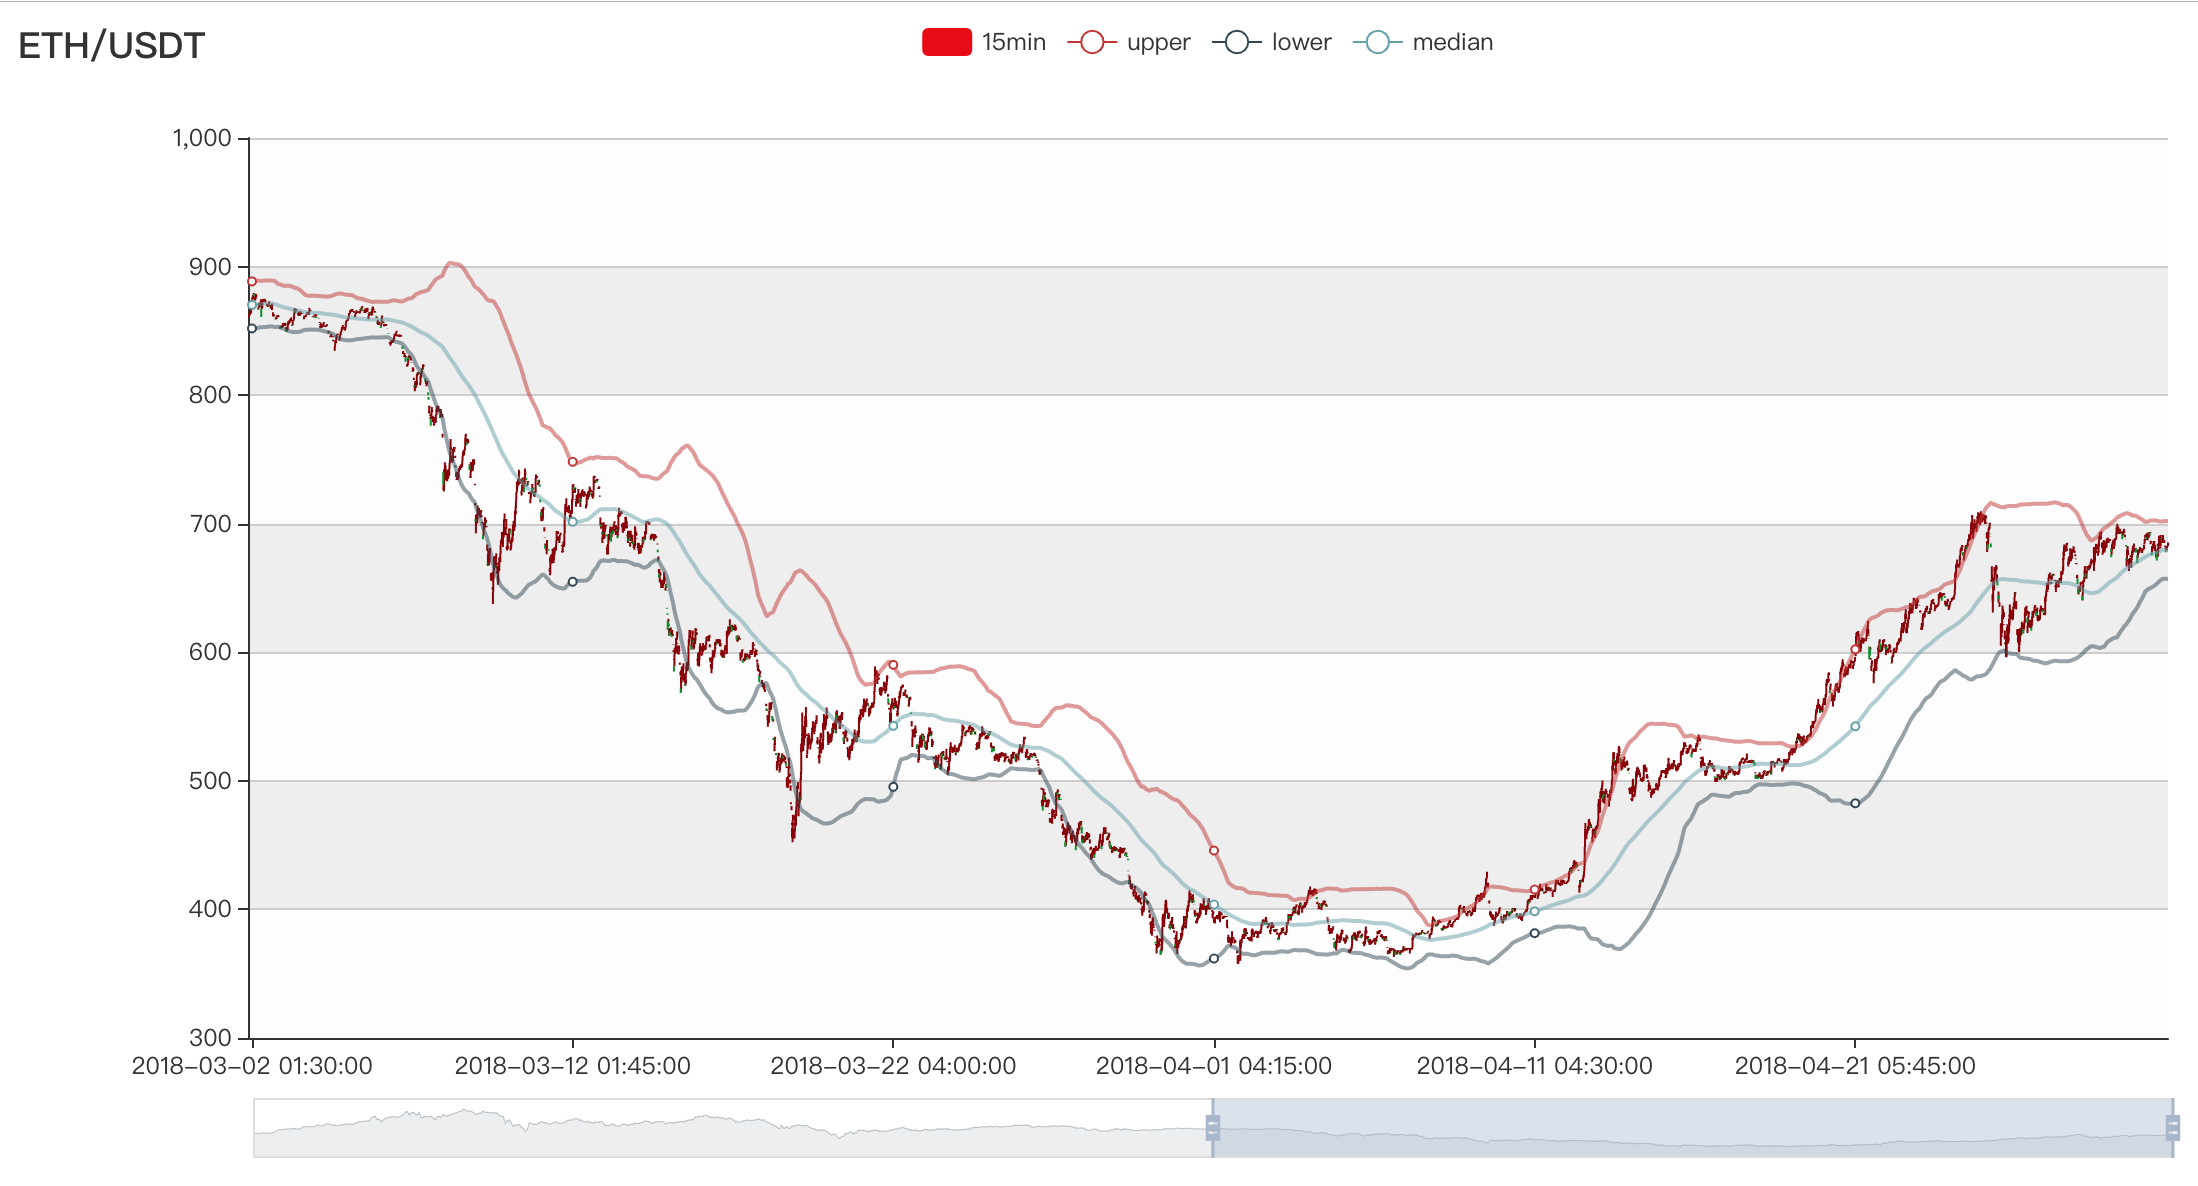The width and height of the screenshot is (2198, 1186).
Task: Click the median marker at 2018-04-21
Action: pyautogui.click(x=1855, y=726)
